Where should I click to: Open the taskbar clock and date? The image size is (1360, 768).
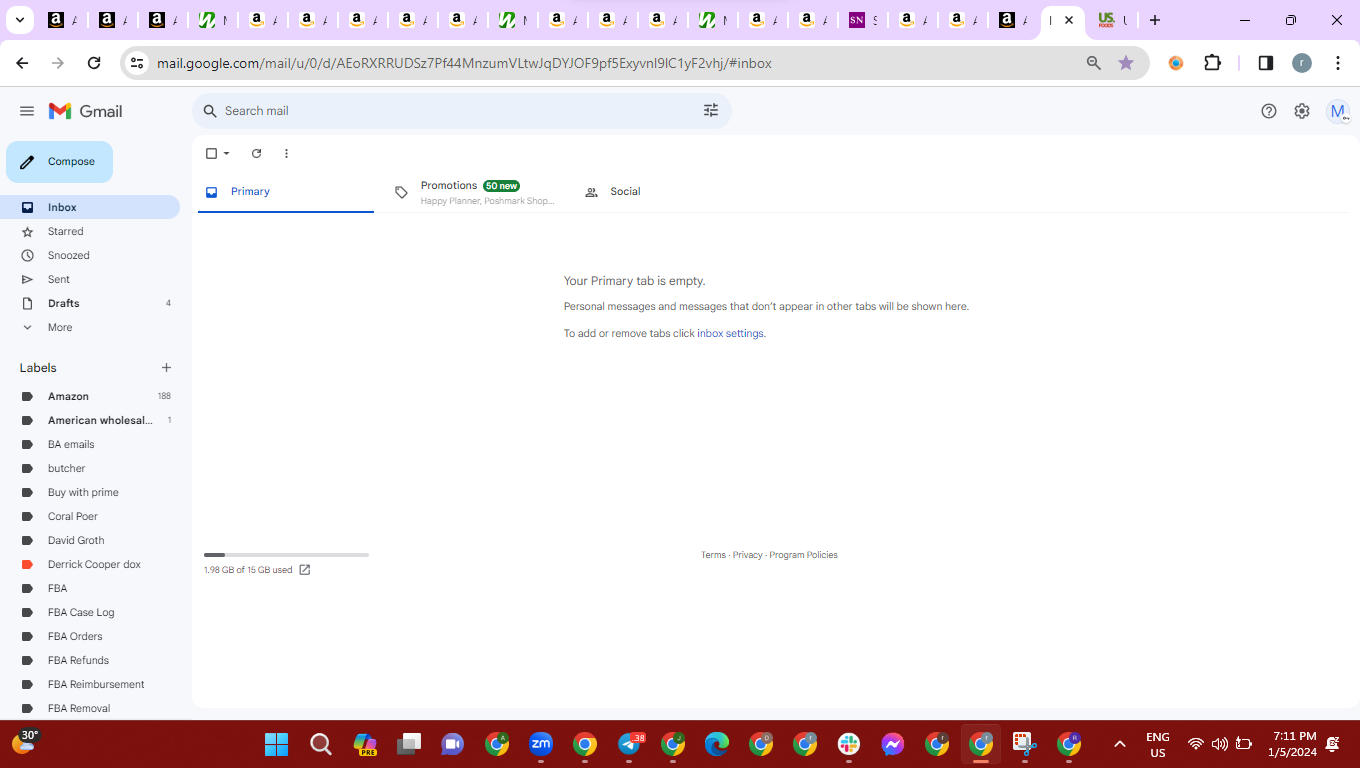(x=1292, y=744)
